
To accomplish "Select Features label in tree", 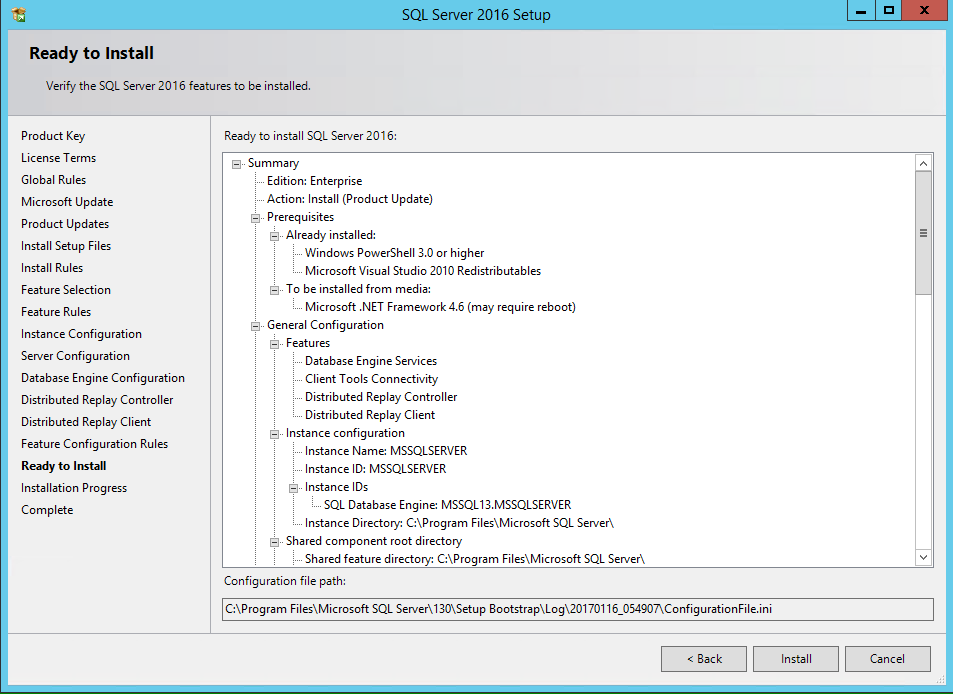I will click(x=308, y=343).
